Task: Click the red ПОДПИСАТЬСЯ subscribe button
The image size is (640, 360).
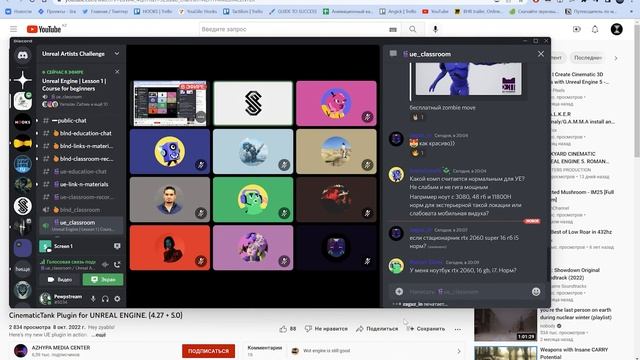Action: (209, 351)
